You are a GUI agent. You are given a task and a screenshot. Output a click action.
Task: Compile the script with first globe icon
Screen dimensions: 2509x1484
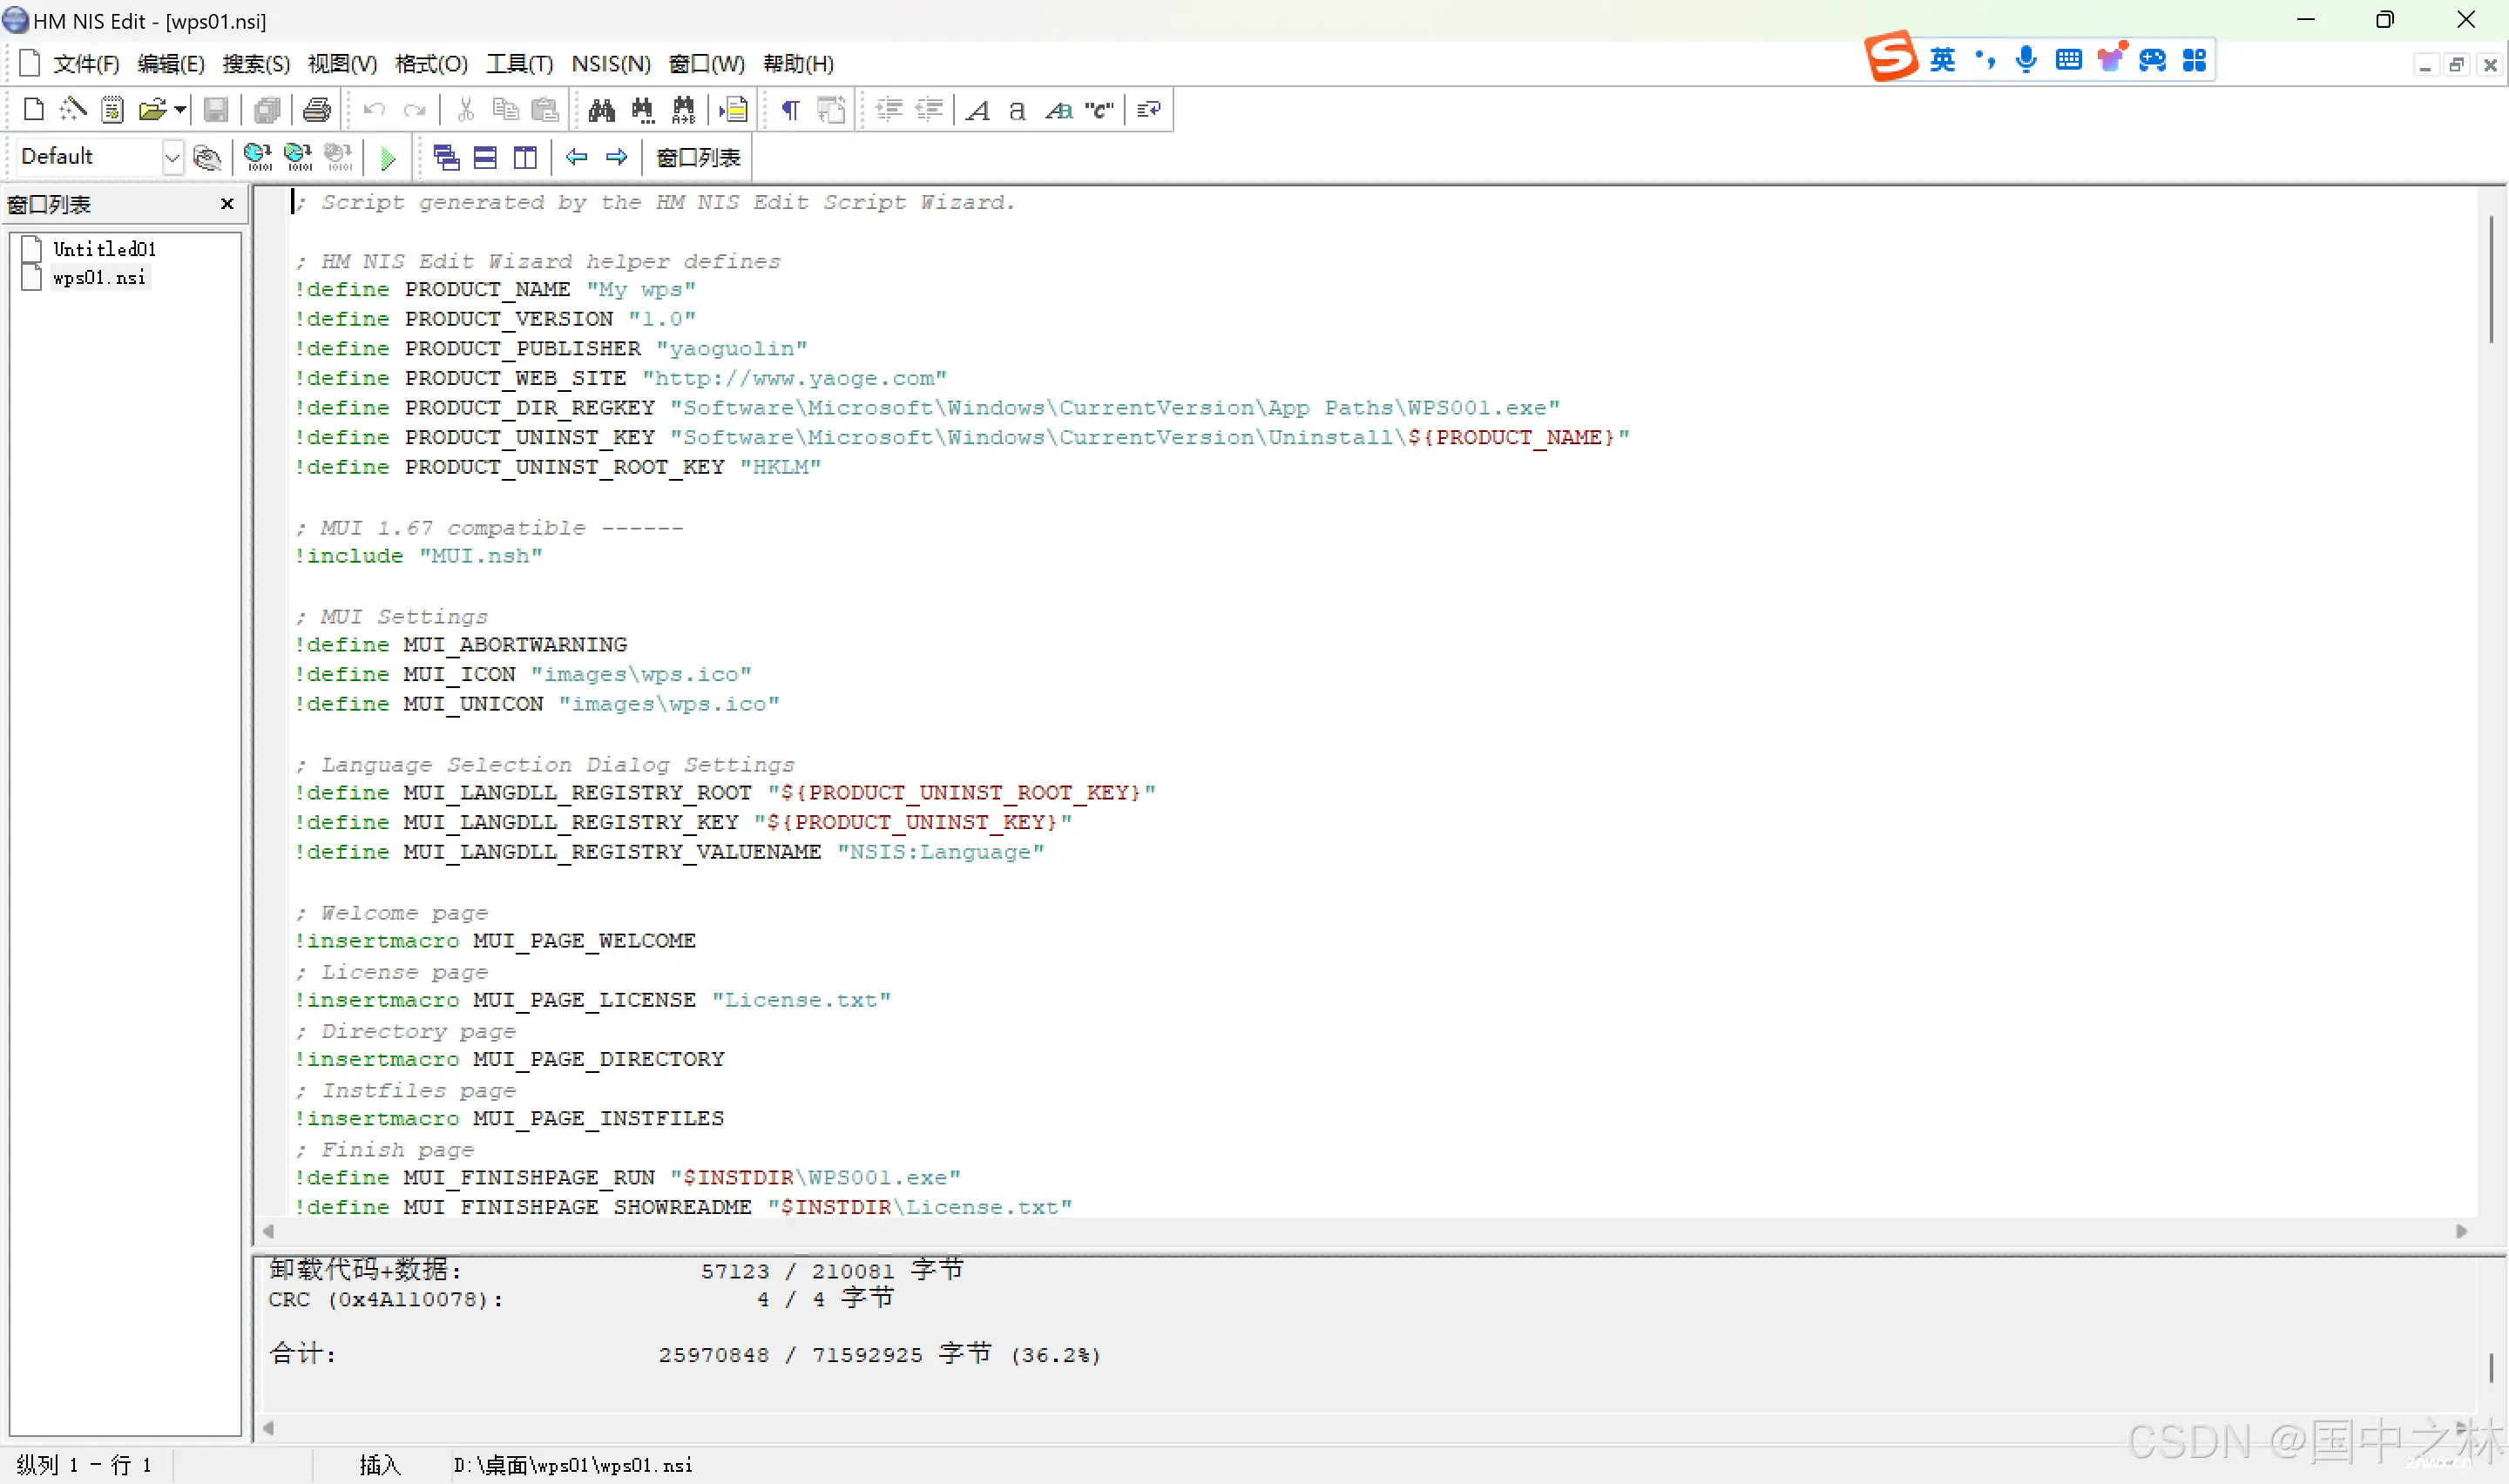pyautogui.click(x=258, y=157)
